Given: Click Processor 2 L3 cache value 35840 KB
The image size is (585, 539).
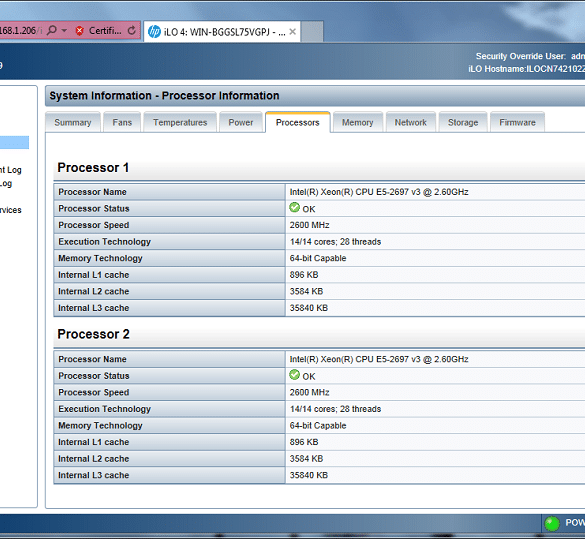Looking at the screenshot, I should click(309, 475).
